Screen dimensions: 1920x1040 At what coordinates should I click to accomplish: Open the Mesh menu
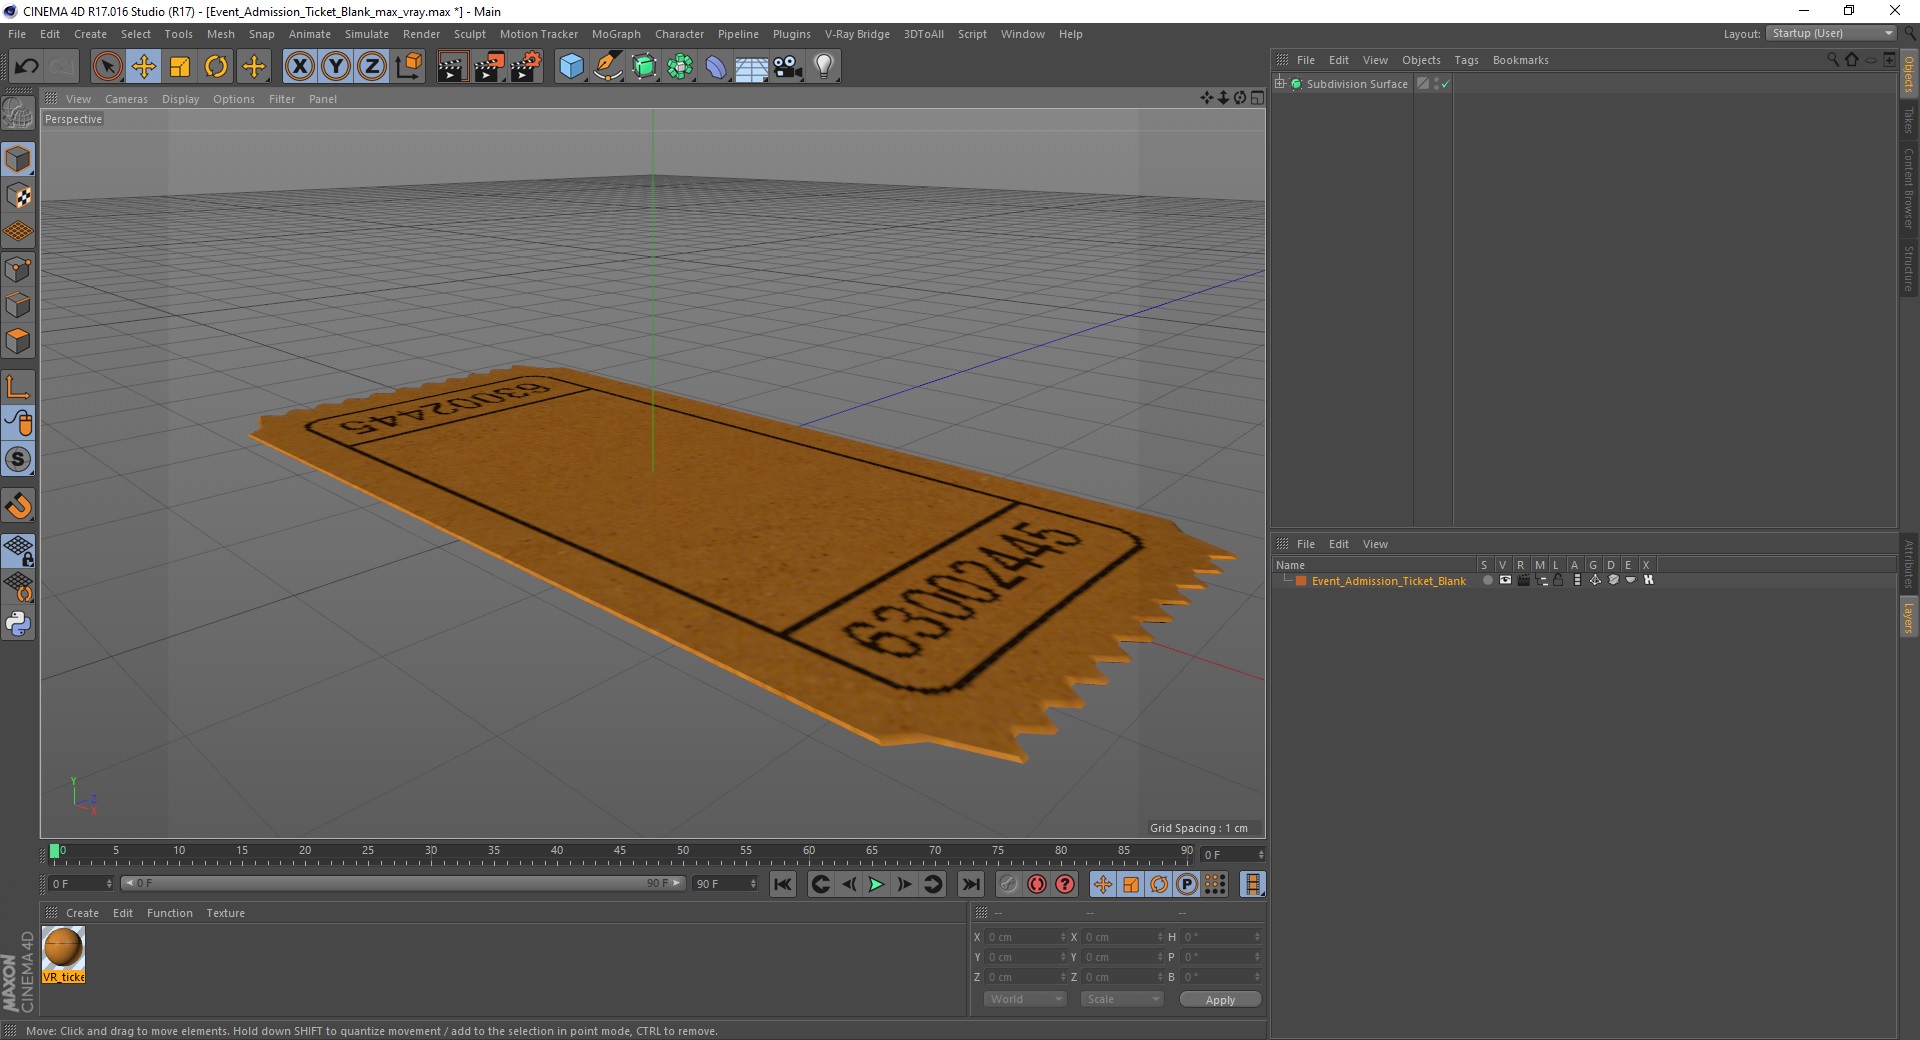pyautogui.click(x=220, y=34)
